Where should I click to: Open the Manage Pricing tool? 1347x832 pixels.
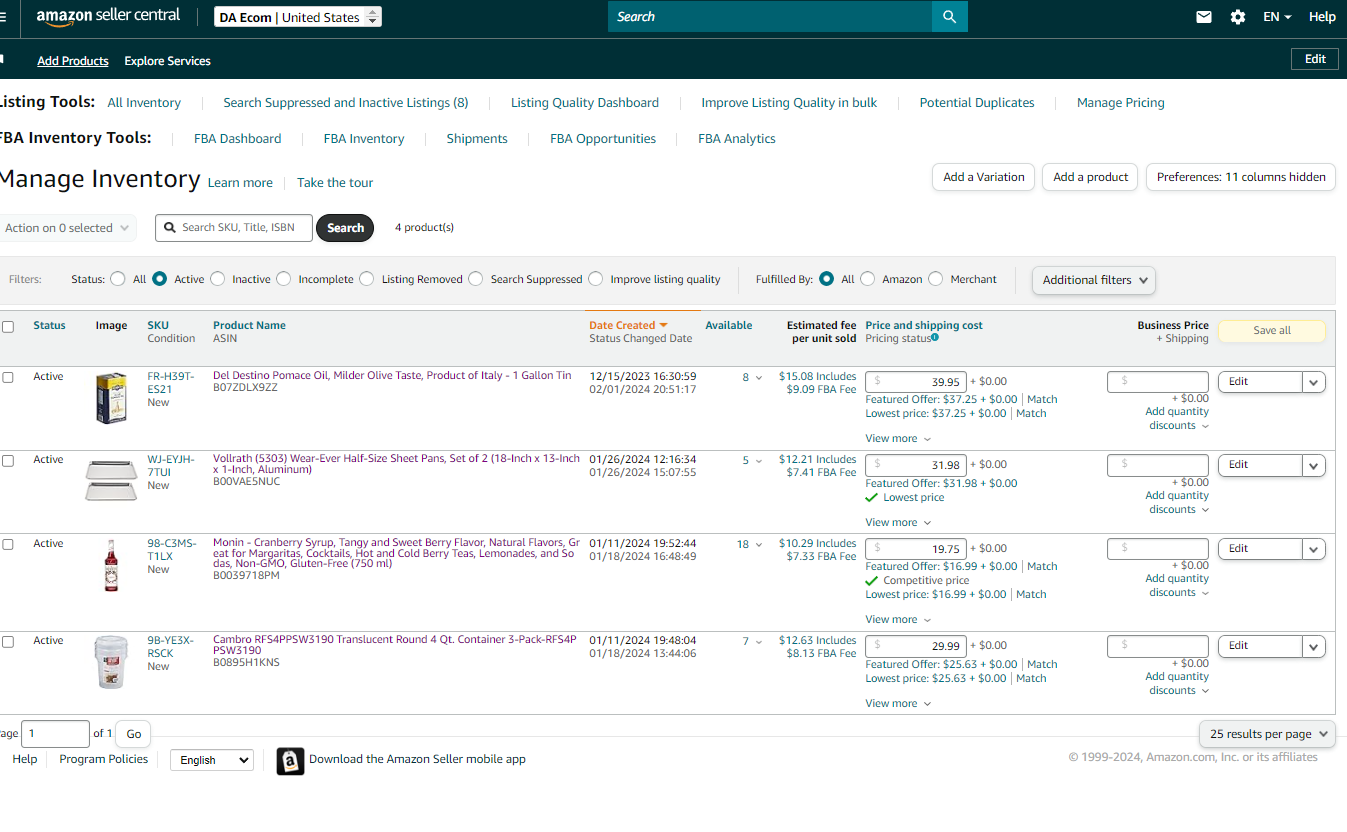click(x=1121, y=103)
